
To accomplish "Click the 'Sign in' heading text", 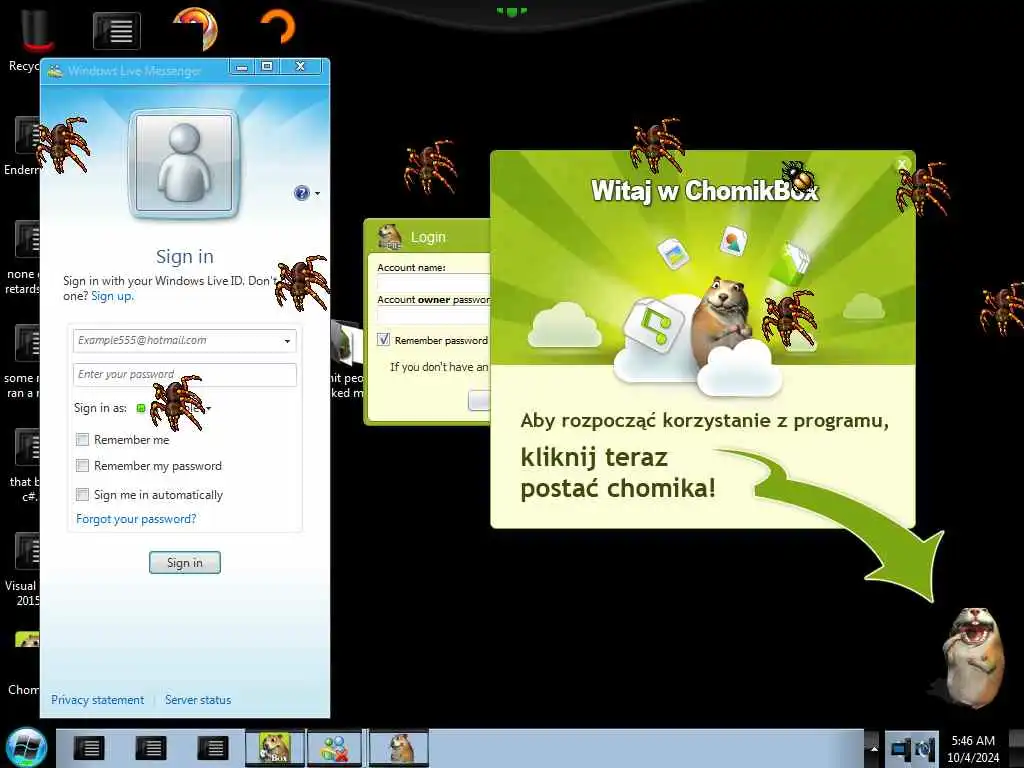I will [185, 256].
